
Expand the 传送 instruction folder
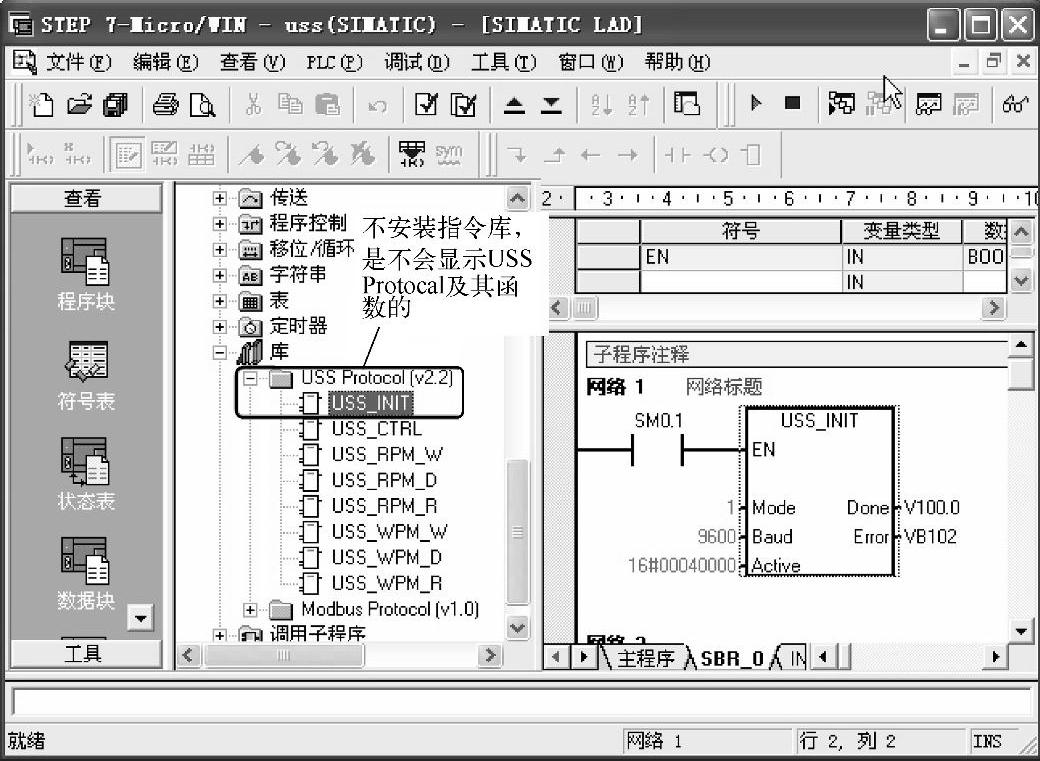(x=220, y=198)
